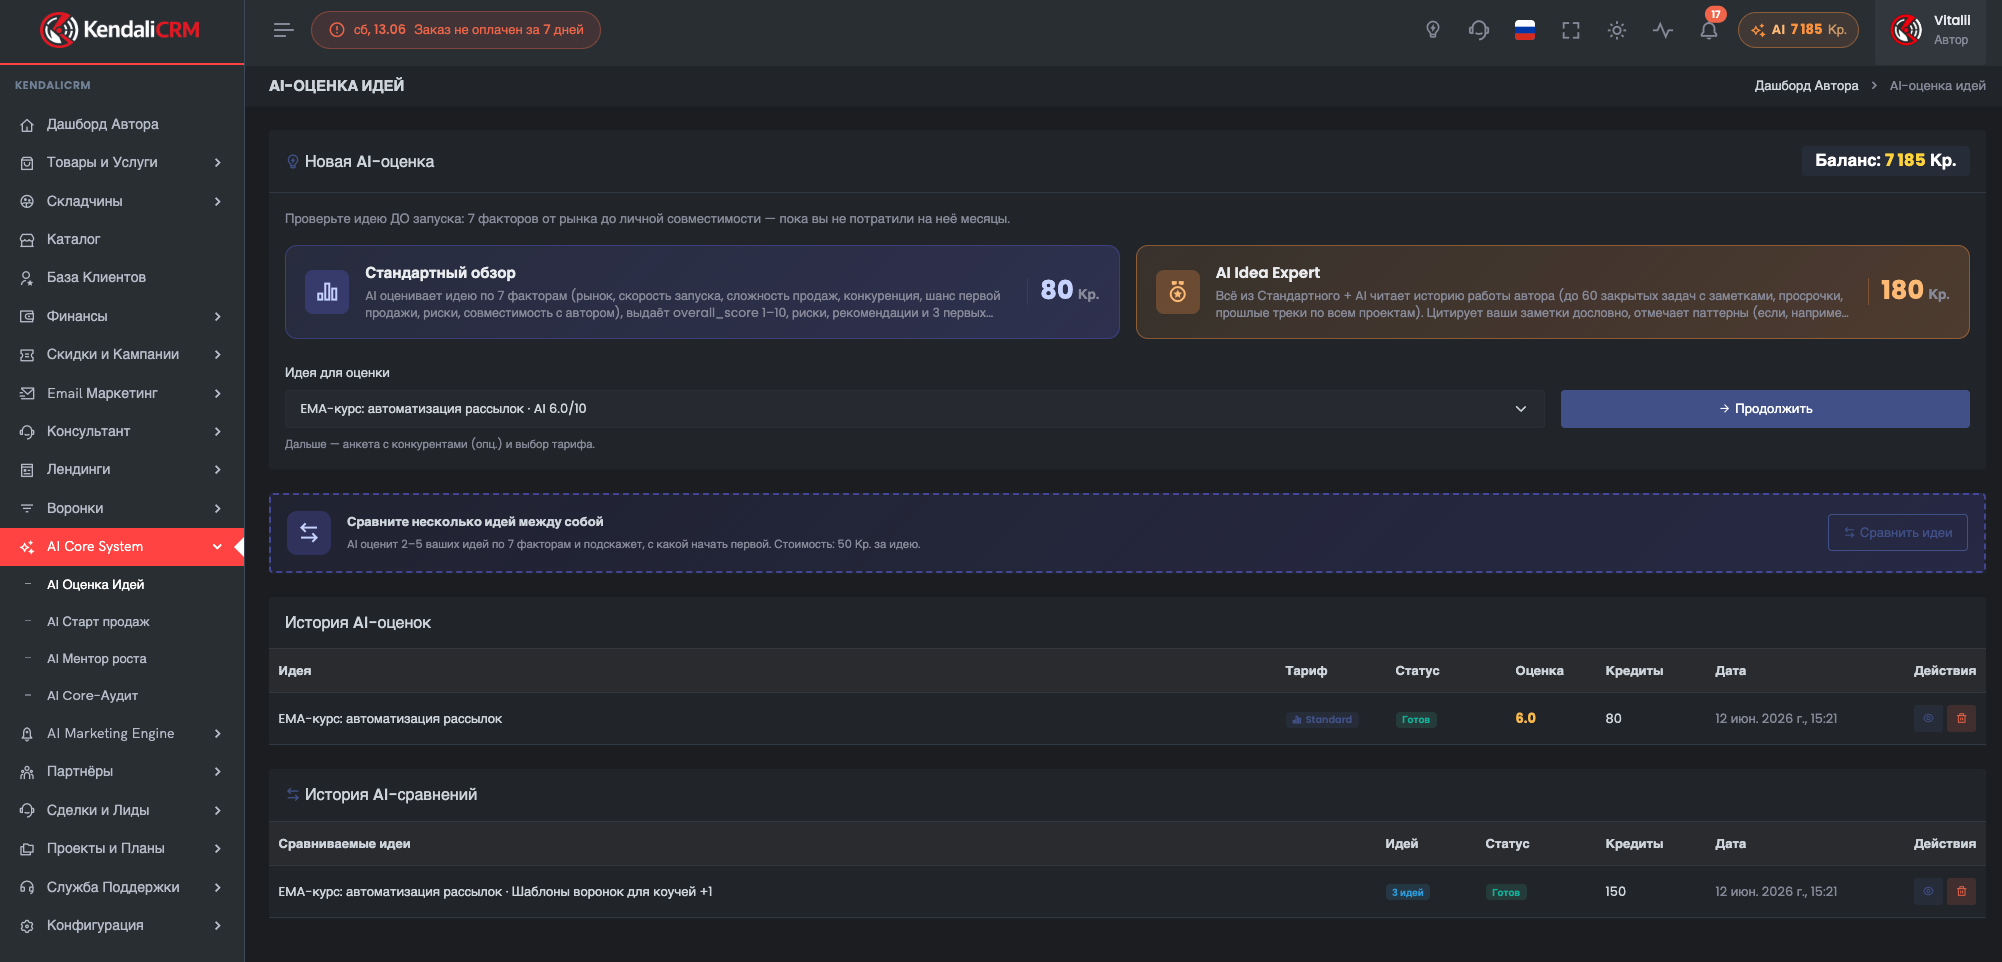Click the Стандартный обзор bar chart icon
Screen dimensions: 2002x962
click(327, 292)
